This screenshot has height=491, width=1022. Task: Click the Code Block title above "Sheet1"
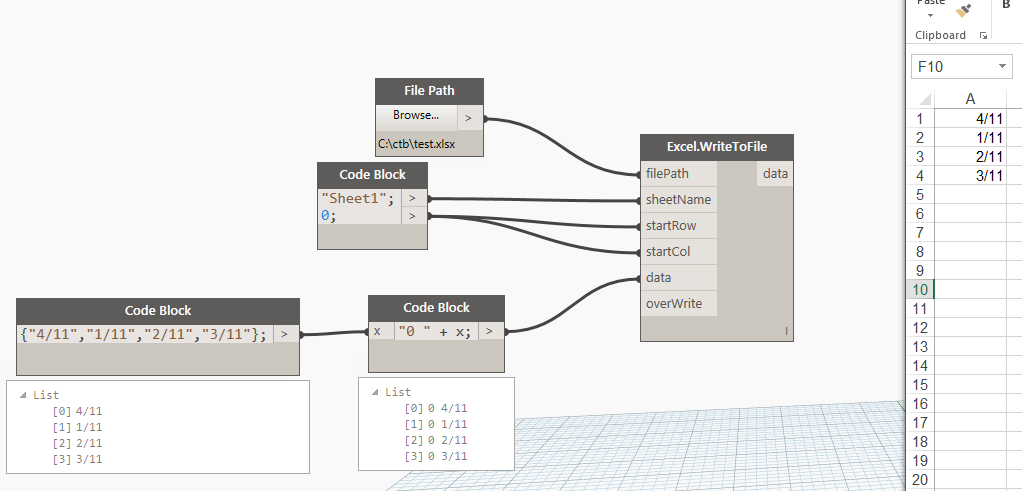pyautogui.click(x=372, y=175)
